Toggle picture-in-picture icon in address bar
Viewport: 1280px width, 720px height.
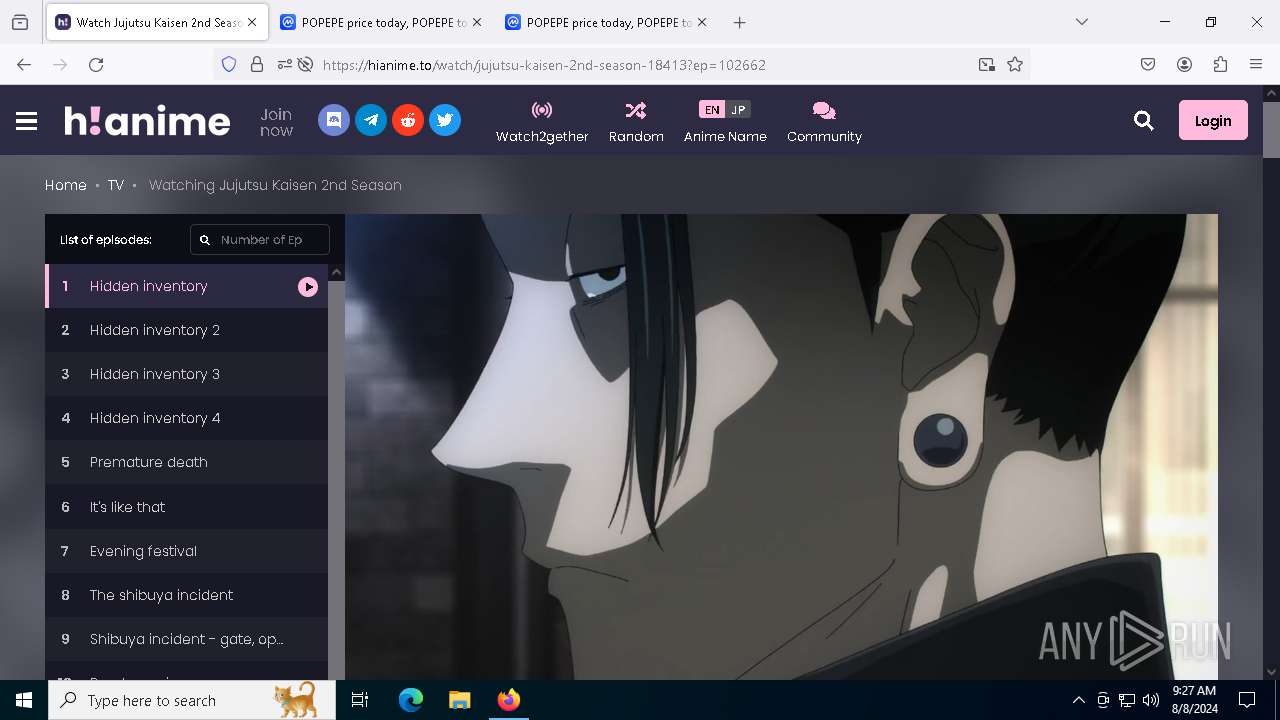tap(987, 64)
